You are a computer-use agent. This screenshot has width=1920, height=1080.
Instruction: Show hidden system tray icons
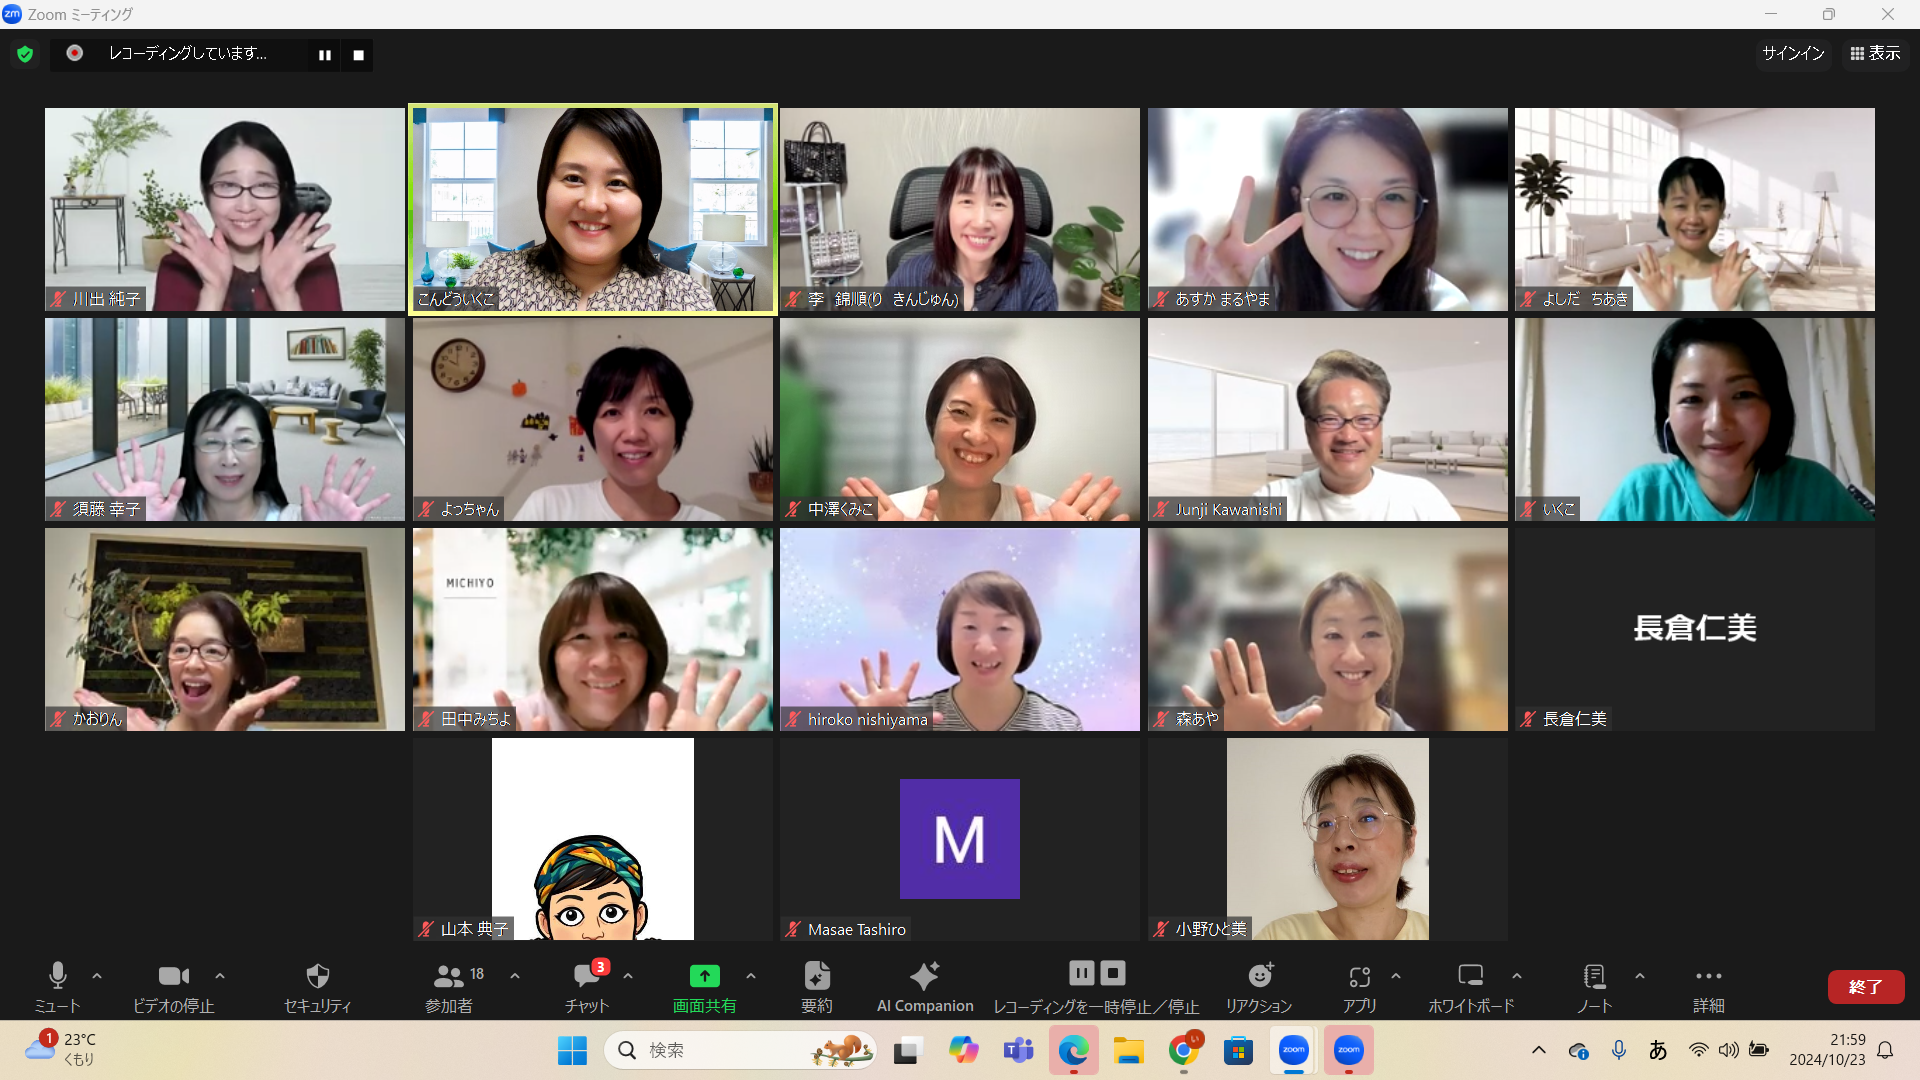[1539, 1050]
